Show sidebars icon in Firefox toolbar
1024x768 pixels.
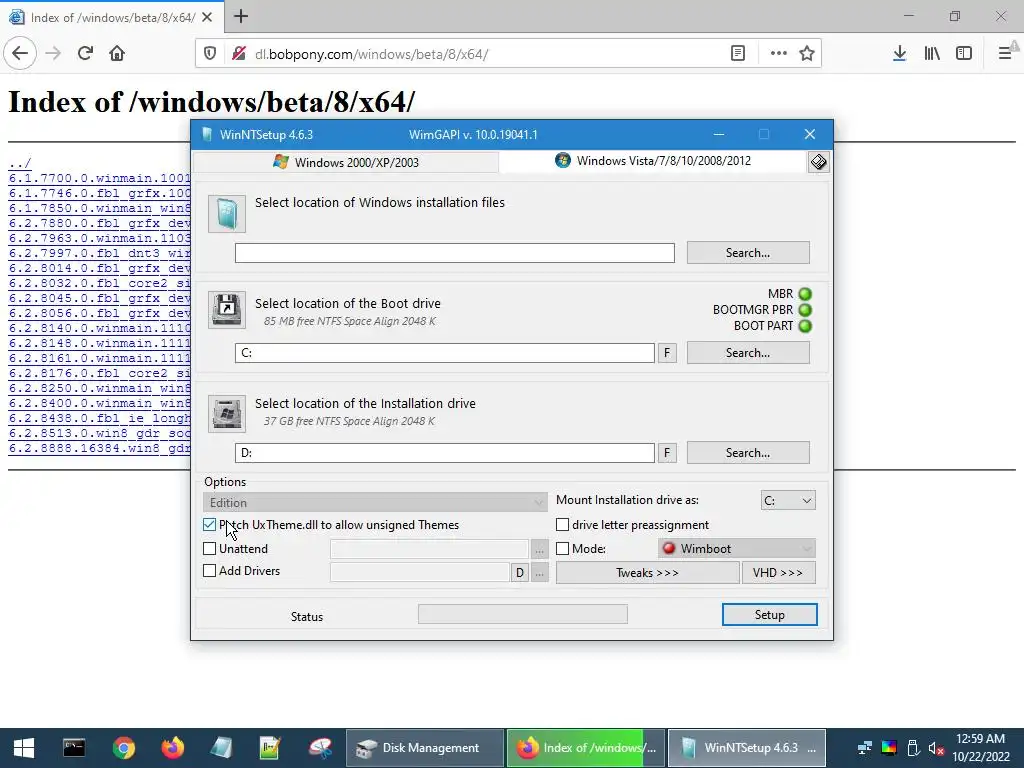coord(964,54)
